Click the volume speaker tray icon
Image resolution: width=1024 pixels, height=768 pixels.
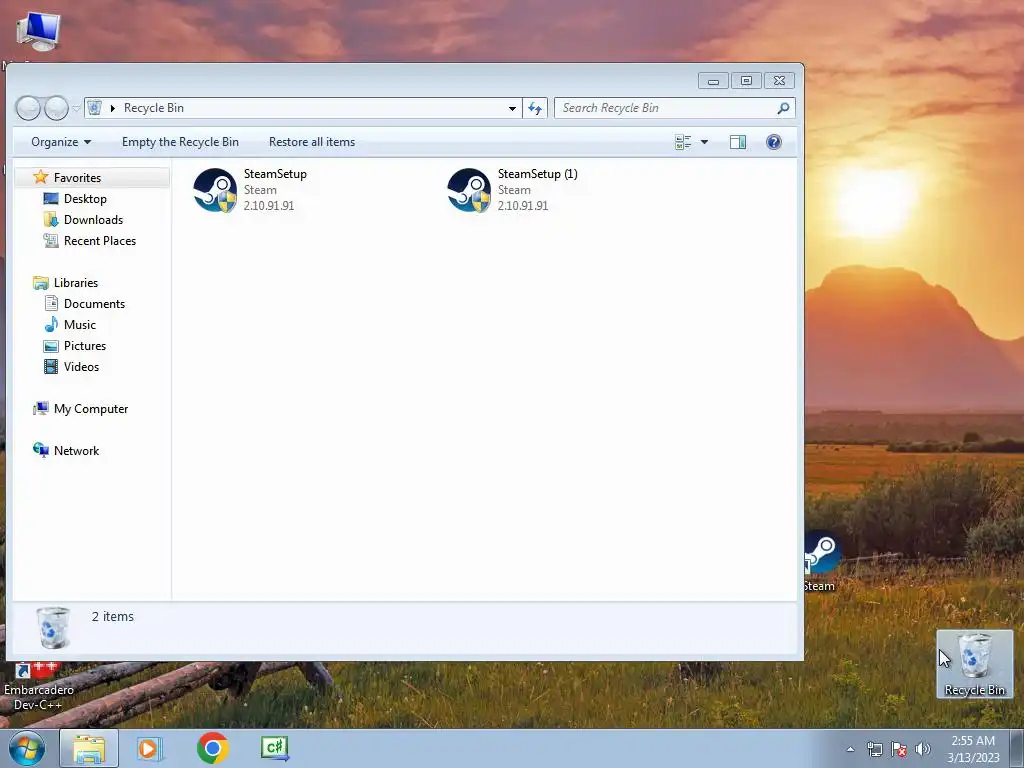(923, 749)
